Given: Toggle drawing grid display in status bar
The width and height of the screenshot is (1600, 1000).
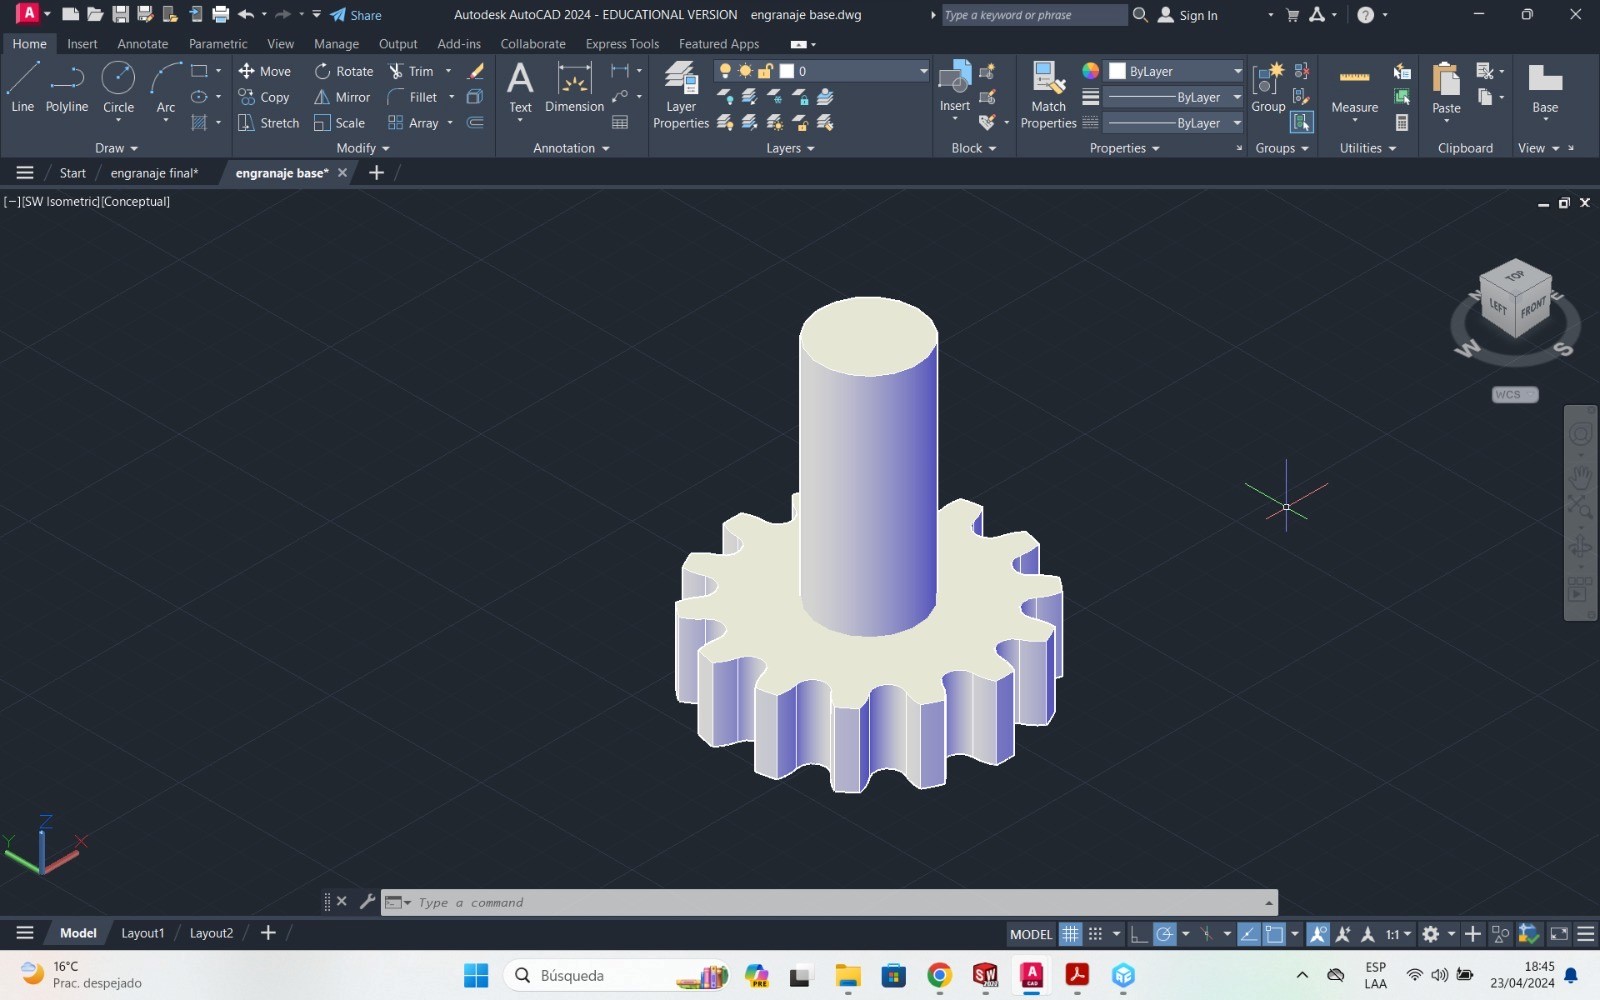Looking at the screenshot, I should tap(1070, 934).
